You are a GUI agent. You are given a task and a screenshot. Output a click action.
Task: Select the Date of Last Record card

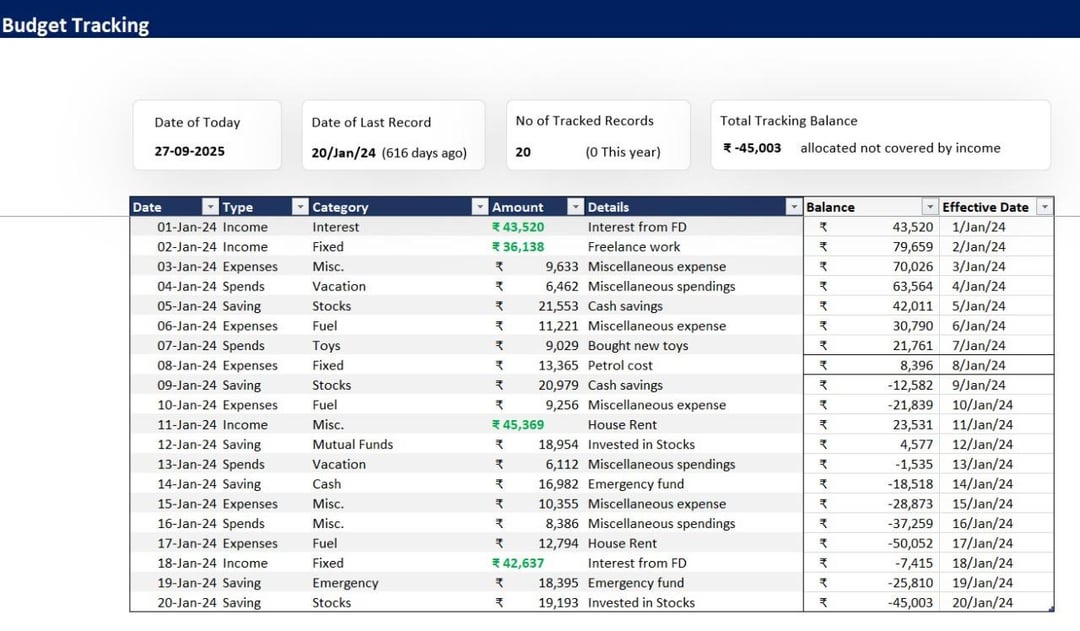[393, 135]
